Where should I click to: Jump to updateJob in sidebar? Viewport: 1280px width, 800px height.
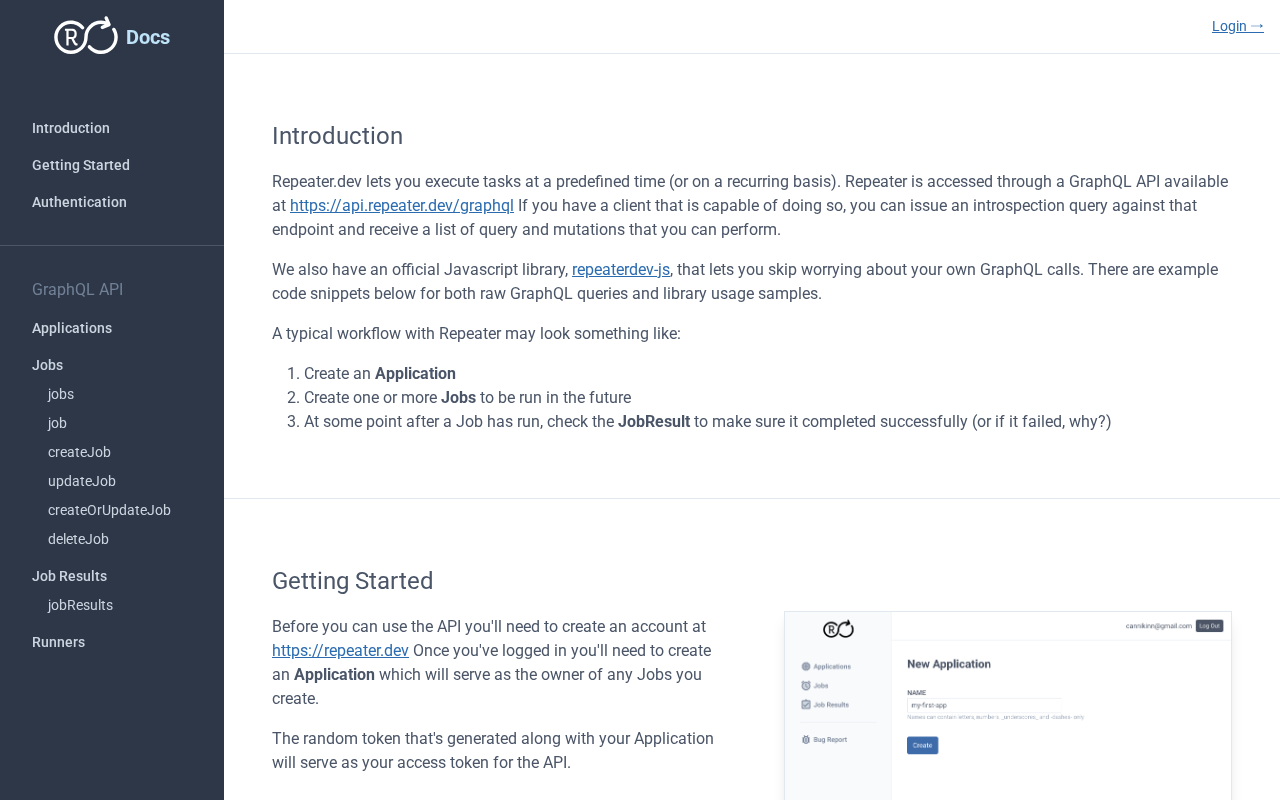82,481
